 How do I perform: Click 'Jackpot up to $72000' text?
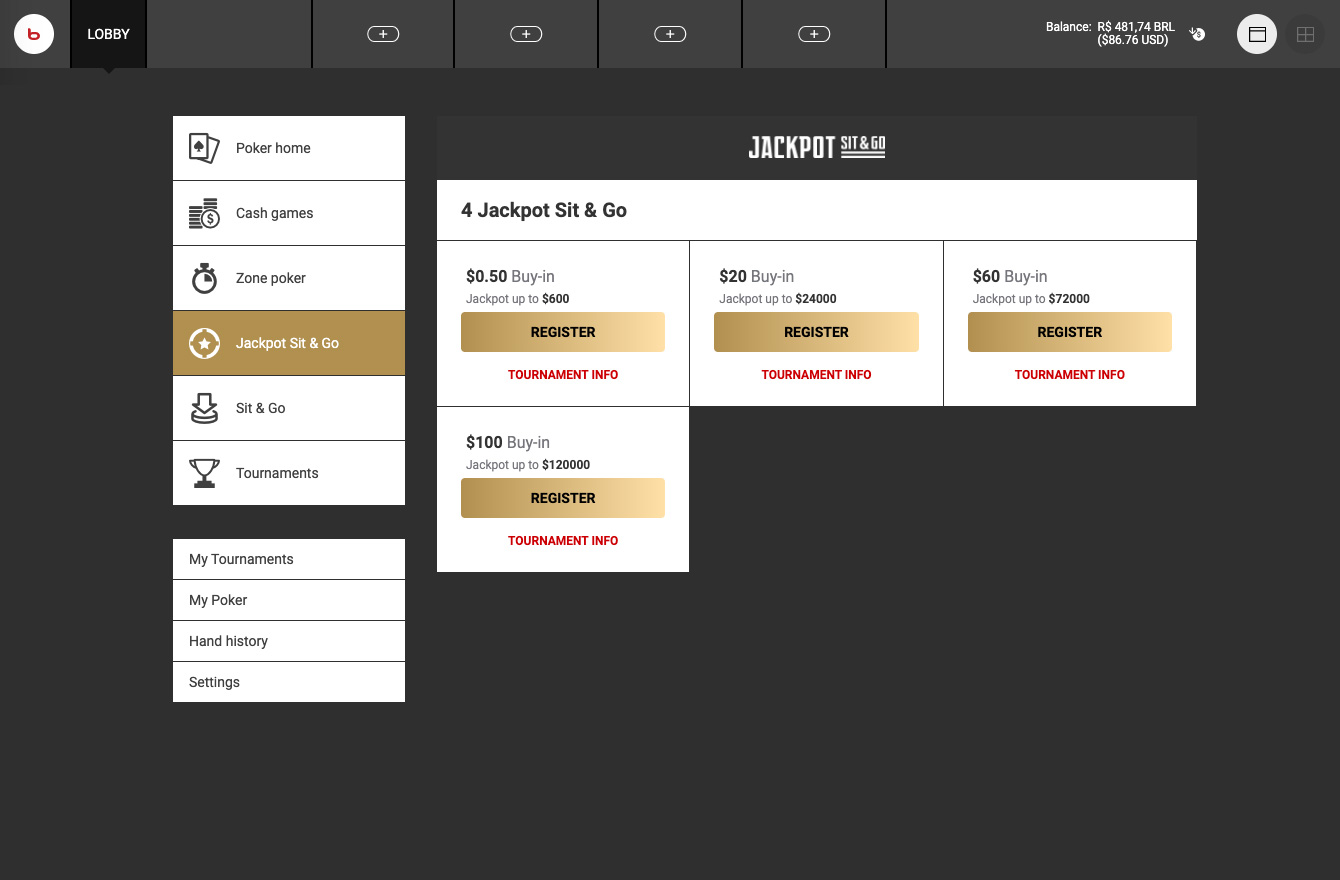coord(1031,299)
